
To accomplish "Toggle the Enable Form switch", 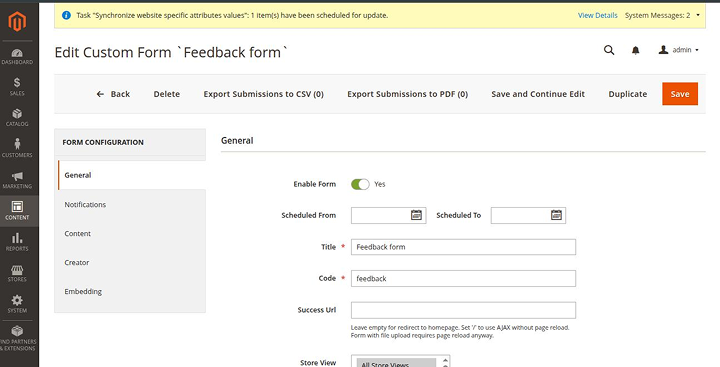I will tap(360, 184).
